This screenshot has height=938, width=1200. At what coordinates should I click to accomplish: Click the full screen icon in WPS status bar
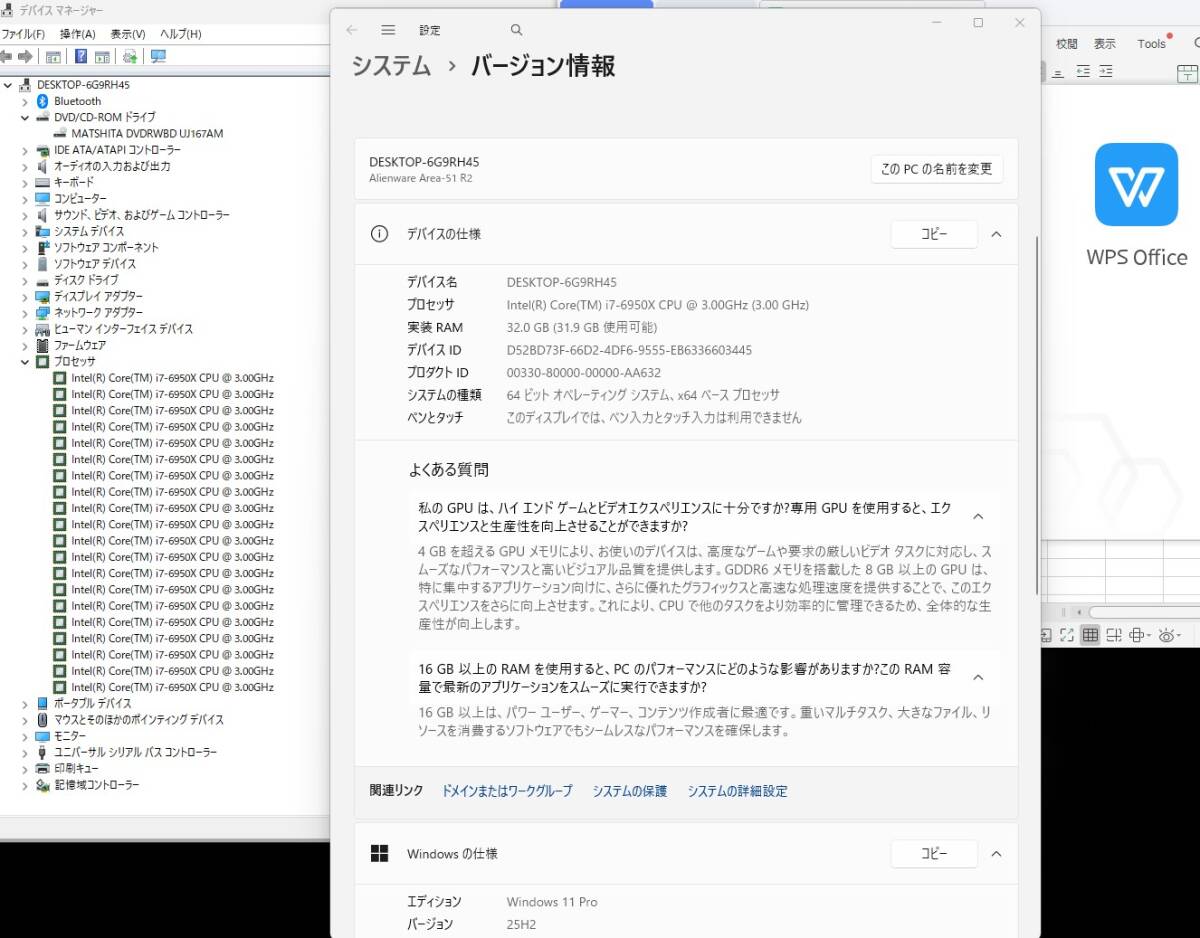tap(1066, 634)
